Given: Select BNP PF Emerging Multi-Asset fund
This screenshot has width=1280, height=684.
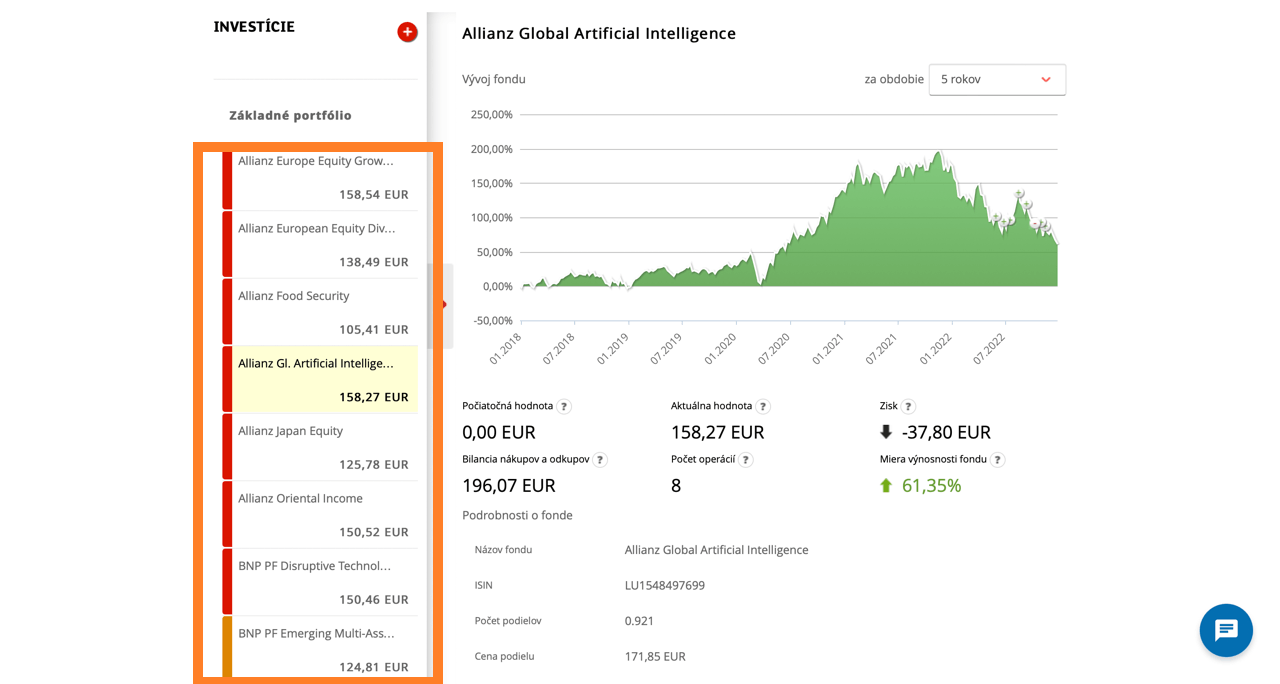Looking at the screenshot, I should tap(320, 647).
